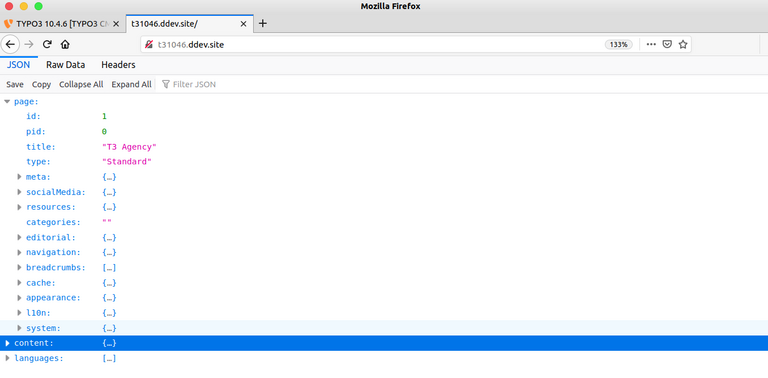768x378 pixels.
Task: Open the page actions three-dot menu
Action: coord(651,45)
